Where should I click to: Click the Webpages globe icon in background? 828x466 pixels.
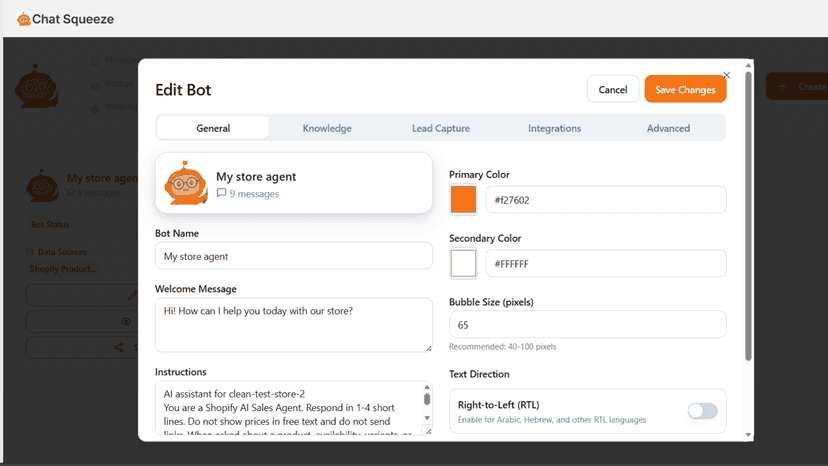(95, 109)
